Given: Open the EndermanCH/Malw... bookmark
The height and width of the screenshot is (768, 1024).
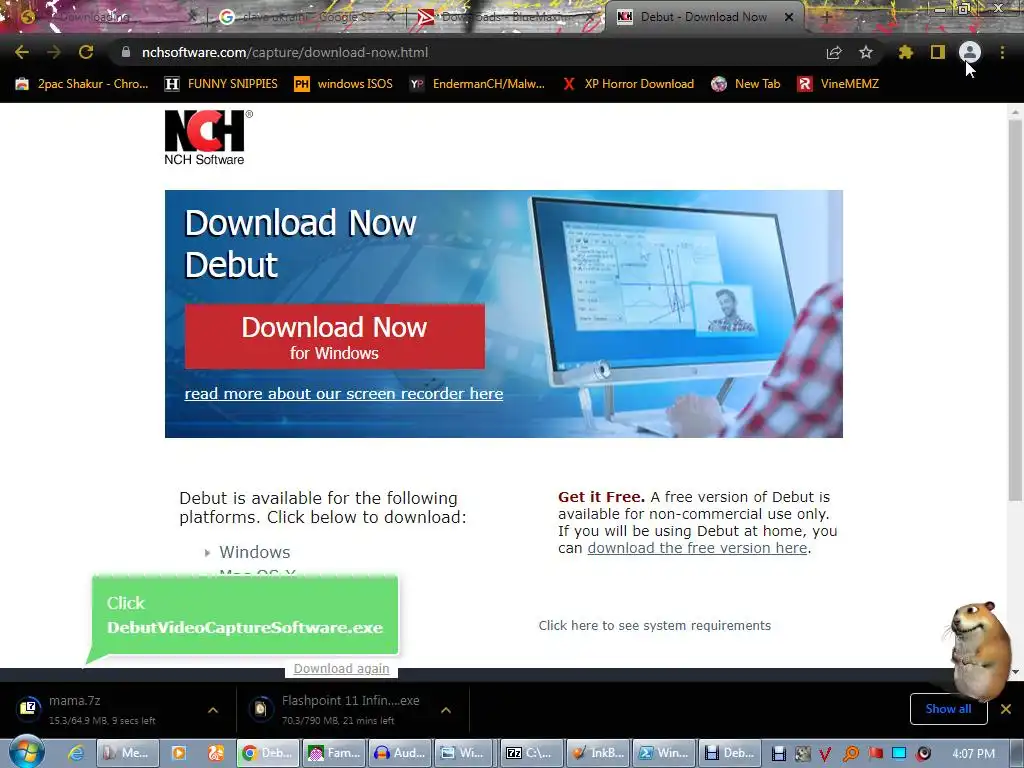Looking at the screenshot, I should (478, 84).
